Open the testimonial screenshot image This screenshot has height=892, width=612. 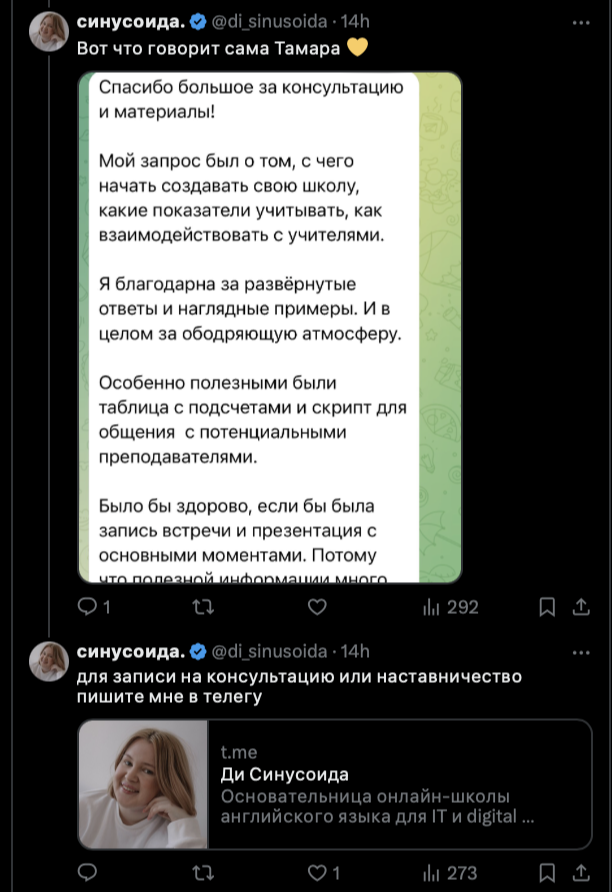click(x=270, y=327)
